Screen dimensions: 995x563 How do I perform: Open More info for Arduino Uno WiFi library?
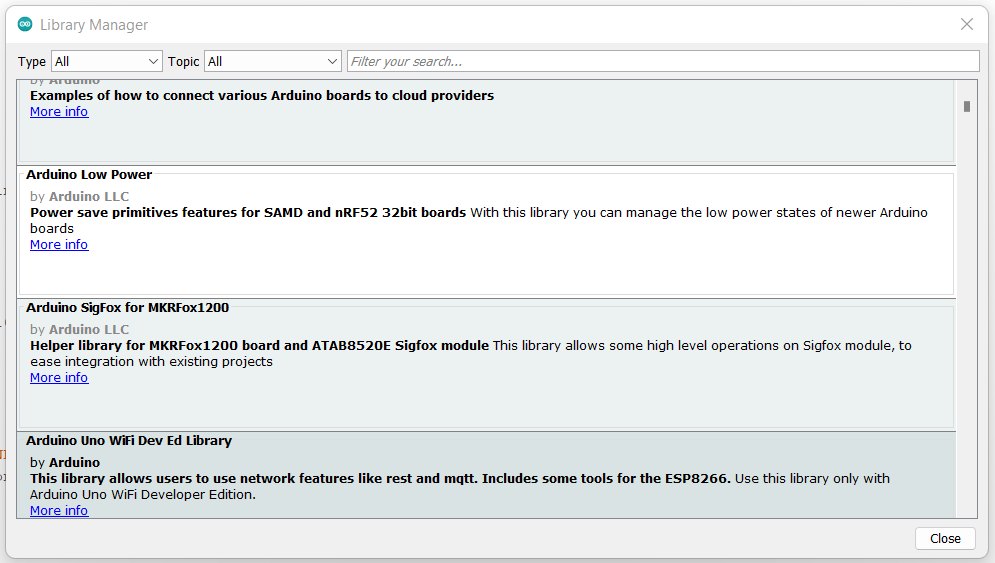(x=59, y=510)
